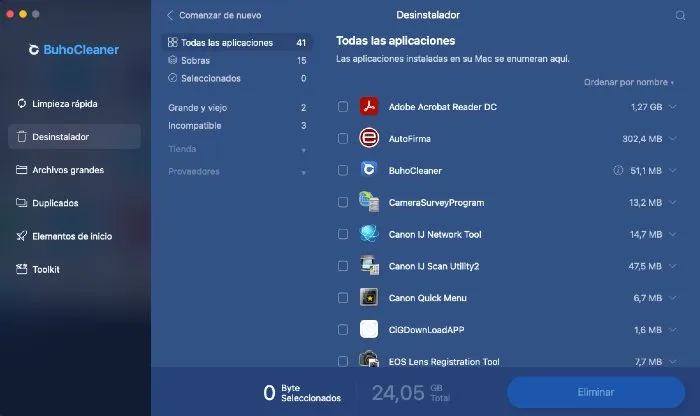Tick the CiGDownLoadAPP checkbox

(x=343, y=329)
